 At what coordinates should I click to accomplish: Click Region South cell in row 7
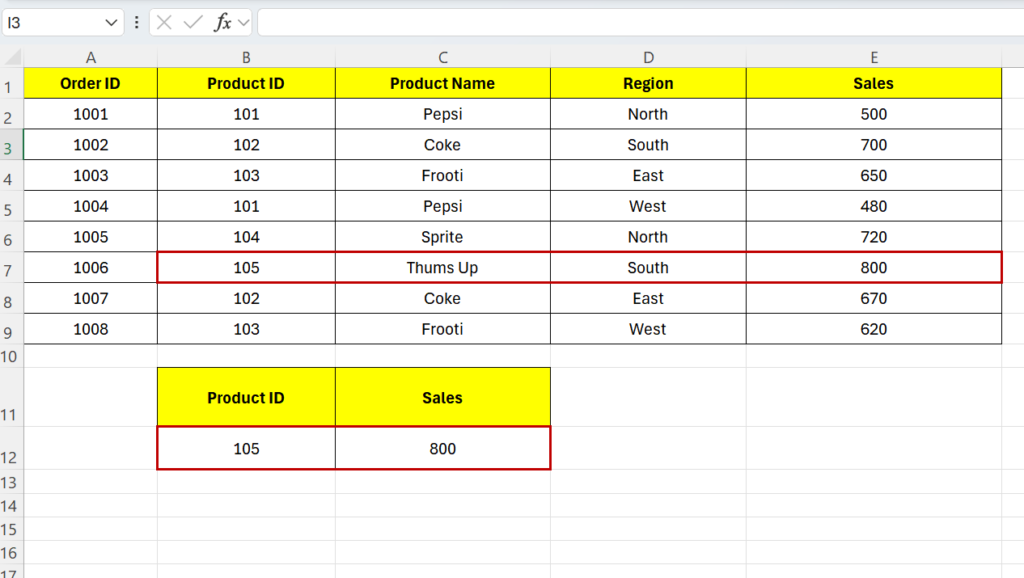coord(648,268)
